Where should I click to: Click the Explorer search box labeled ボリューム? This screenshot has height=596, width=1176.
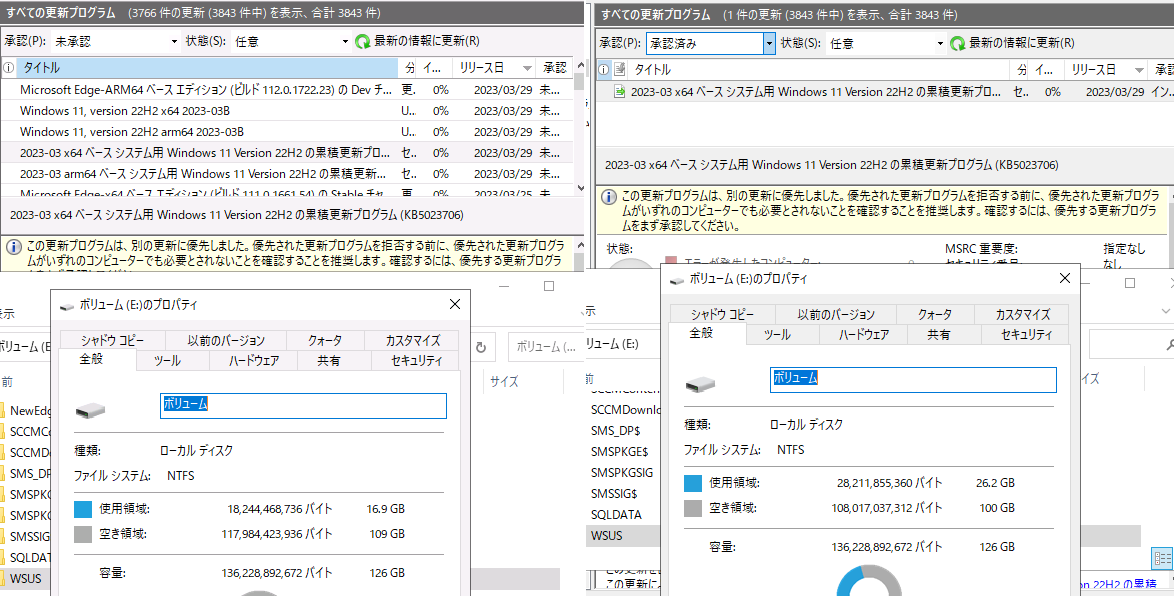pos(545,347)
